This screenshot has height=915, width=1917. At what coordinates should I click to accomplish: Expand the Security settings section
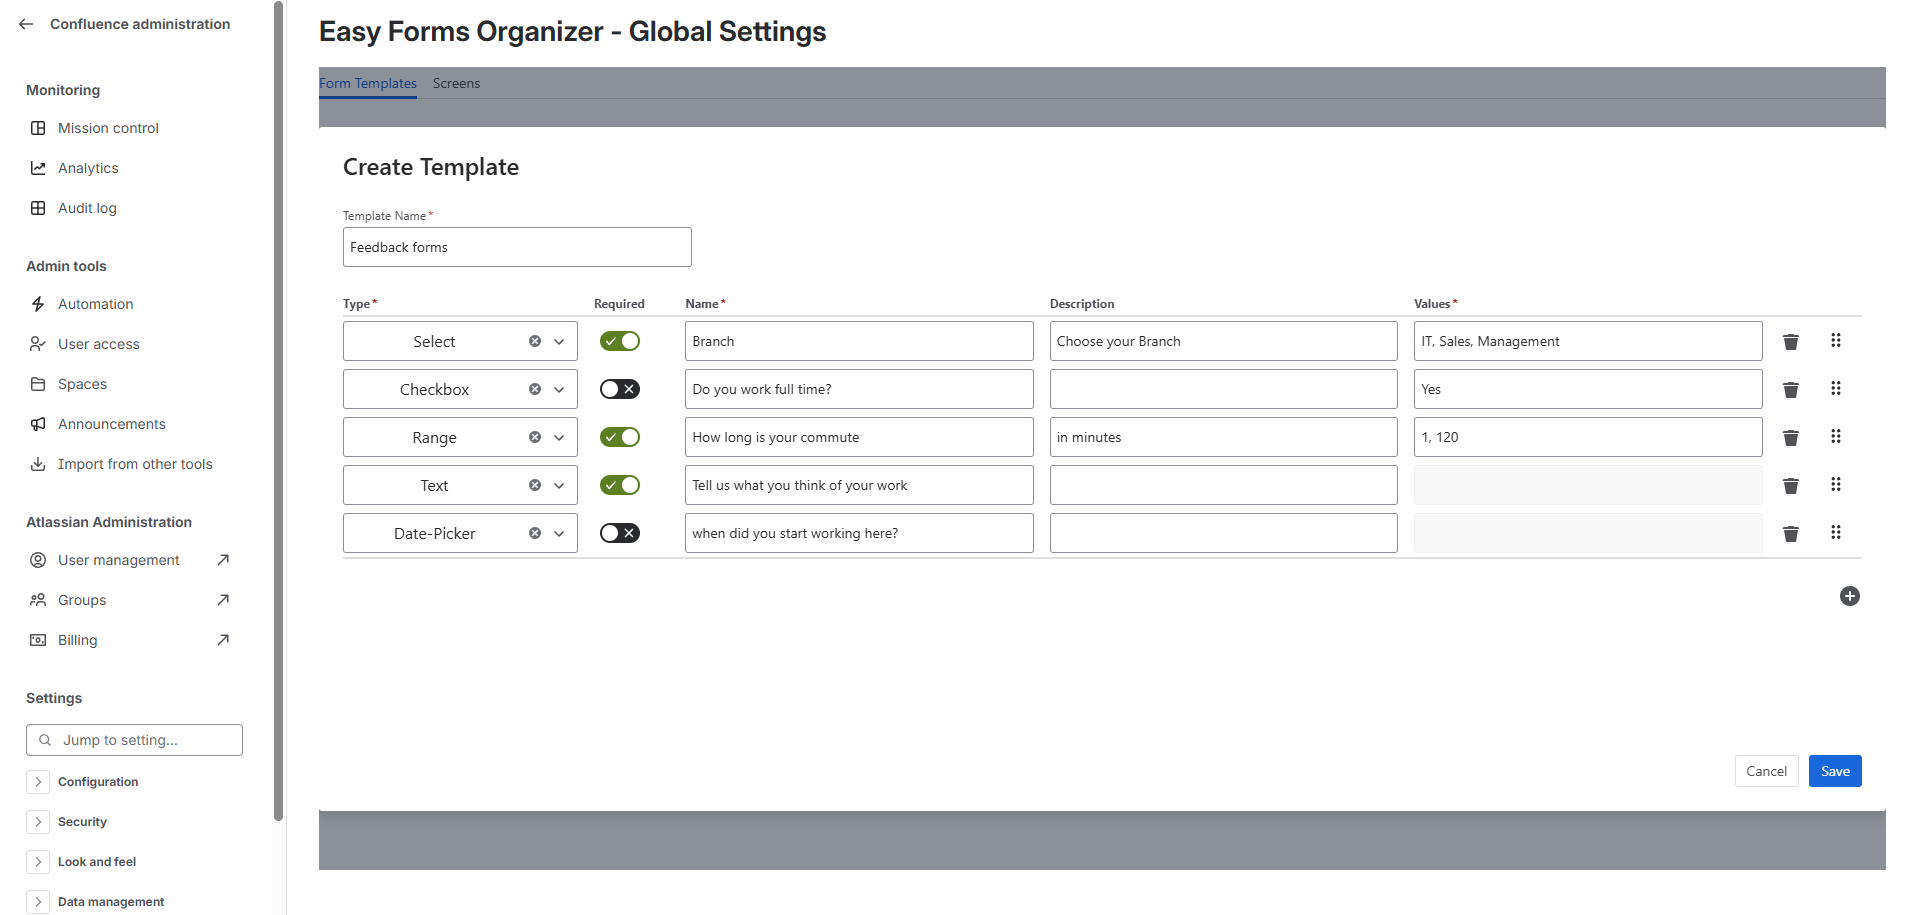click(38, 822)
